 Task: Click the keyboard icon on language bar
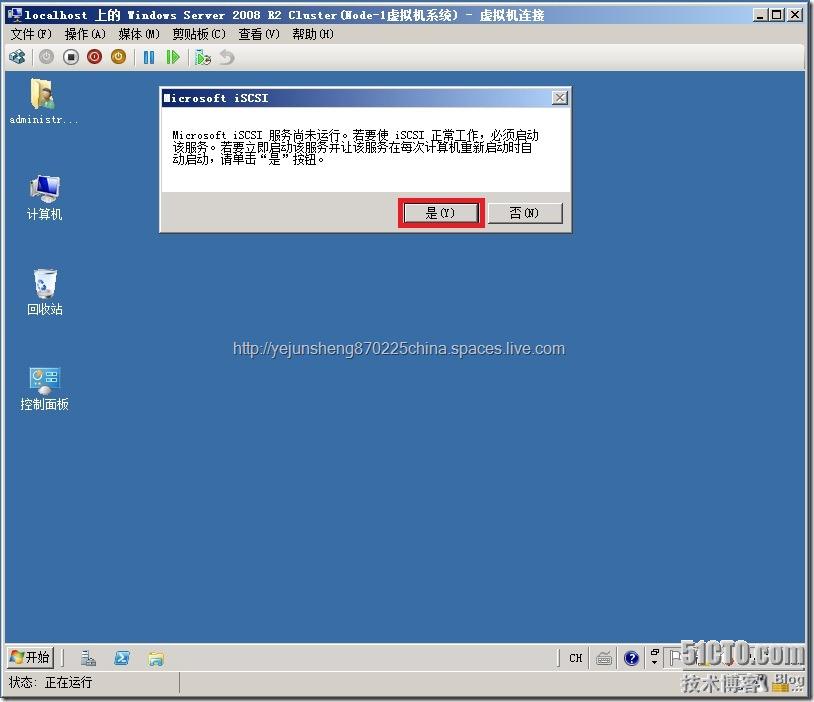point(604,658)
